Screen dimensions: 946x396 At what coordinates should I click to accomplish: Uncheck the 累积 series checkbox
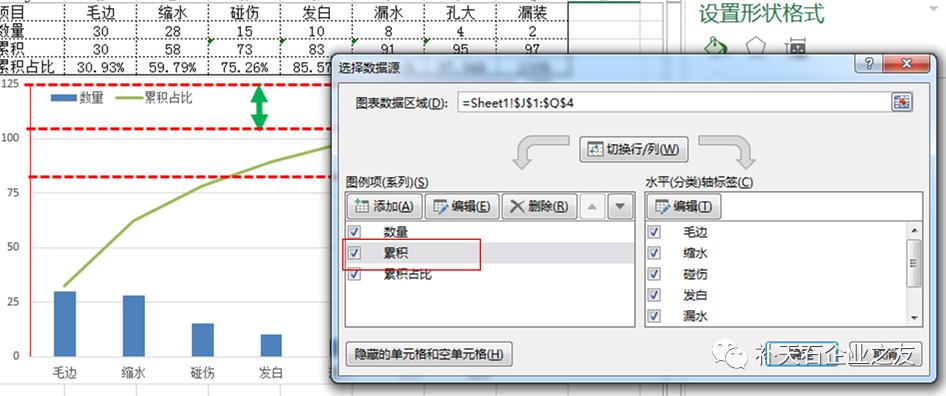[354, 253]
